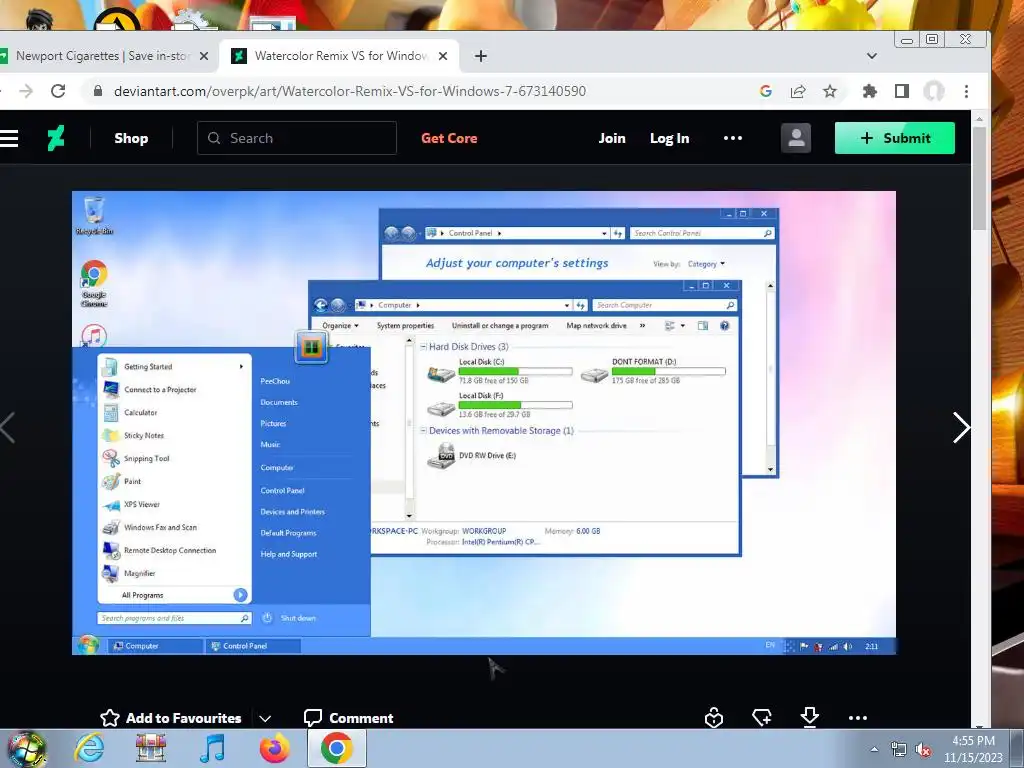Launch Internet Explorer from the taskbar
This screenshot has height=768, width=1024.
pos(89,748)
